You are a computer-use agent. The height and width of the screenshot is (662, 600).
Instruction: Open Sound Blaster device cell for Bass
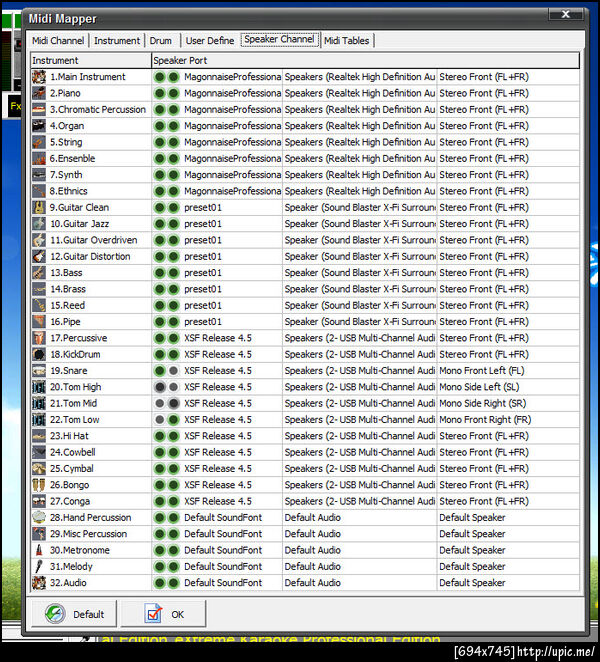(x=359, y=273)
